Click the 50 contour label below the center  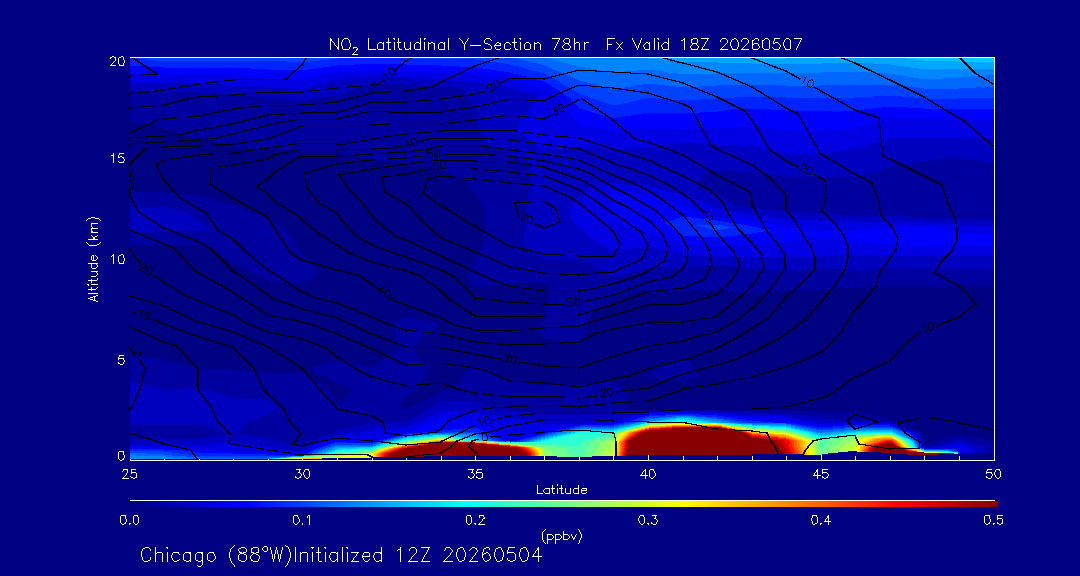(x=574, y=302)
